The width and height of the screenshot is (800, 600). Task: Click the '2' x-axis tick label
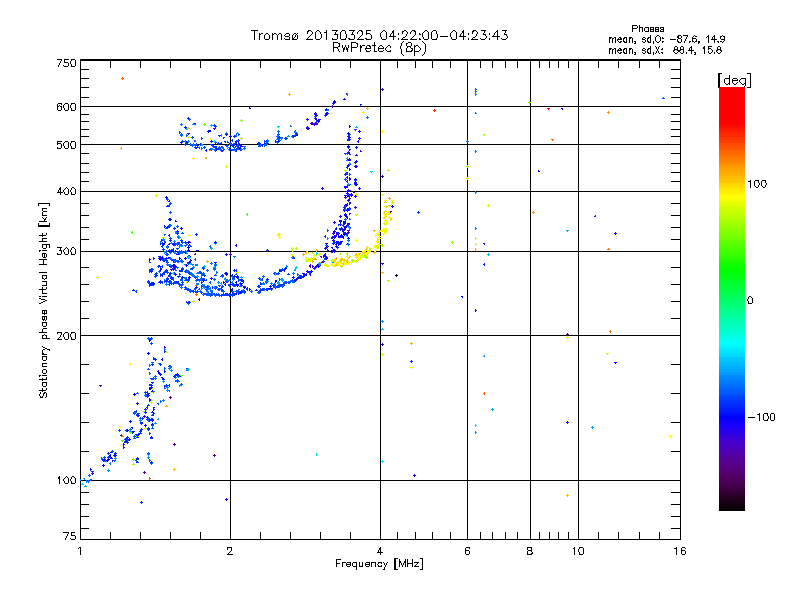click(x=230, y=551)
